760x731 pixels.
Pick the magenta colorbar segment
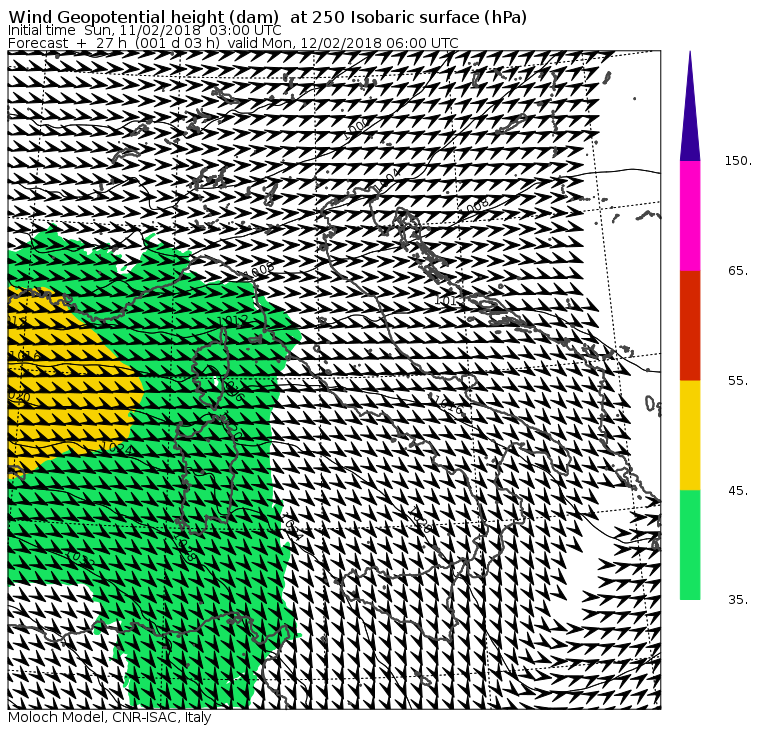coord(690,216)
